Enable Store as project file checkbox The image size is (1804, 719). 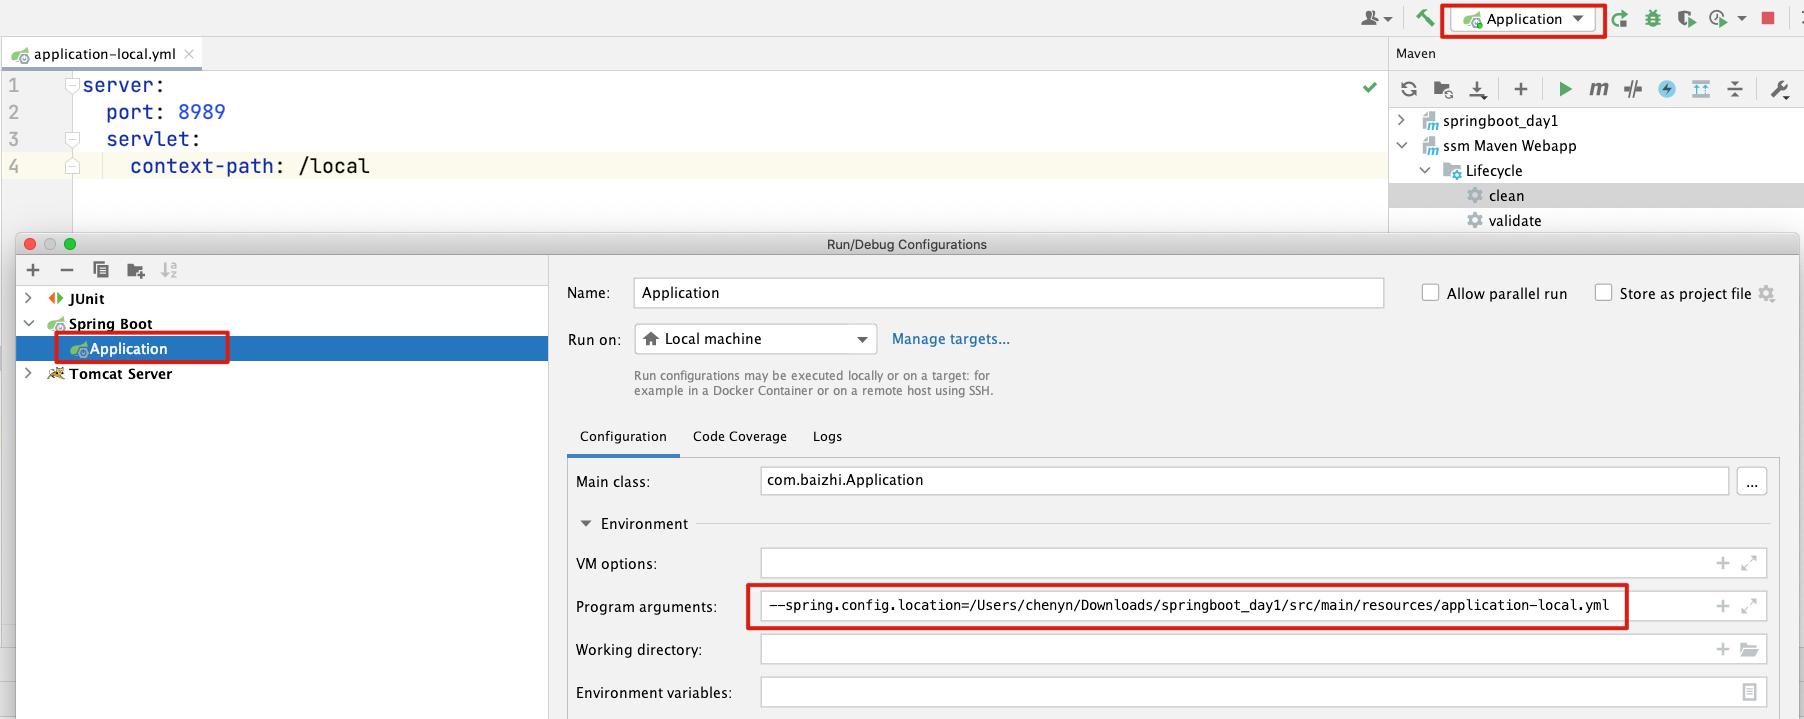1603,293
